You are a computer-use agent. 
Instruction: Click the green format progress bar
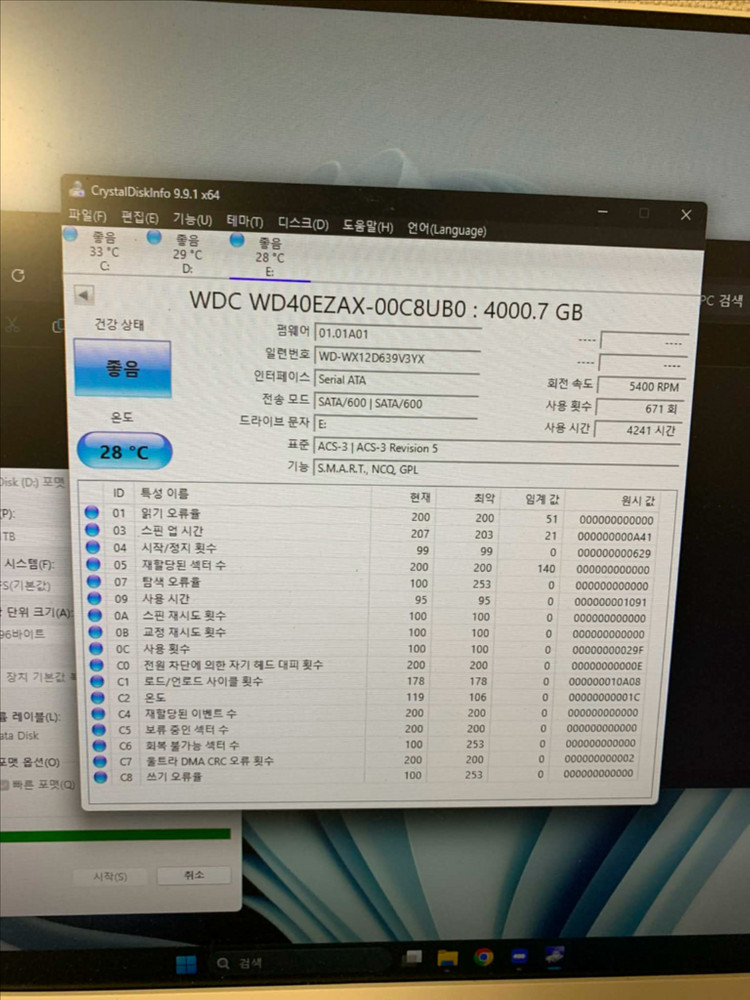pos(115,835)
